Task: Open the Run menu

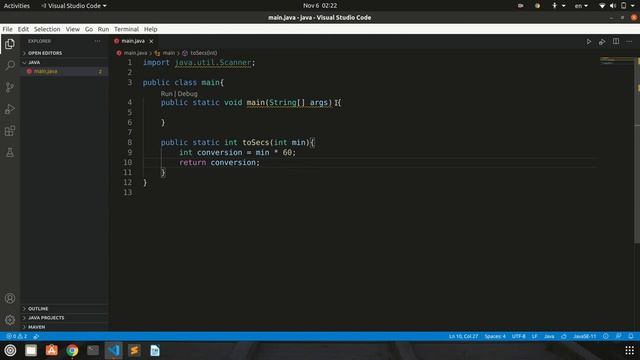Action: click(x=103, y=29)
